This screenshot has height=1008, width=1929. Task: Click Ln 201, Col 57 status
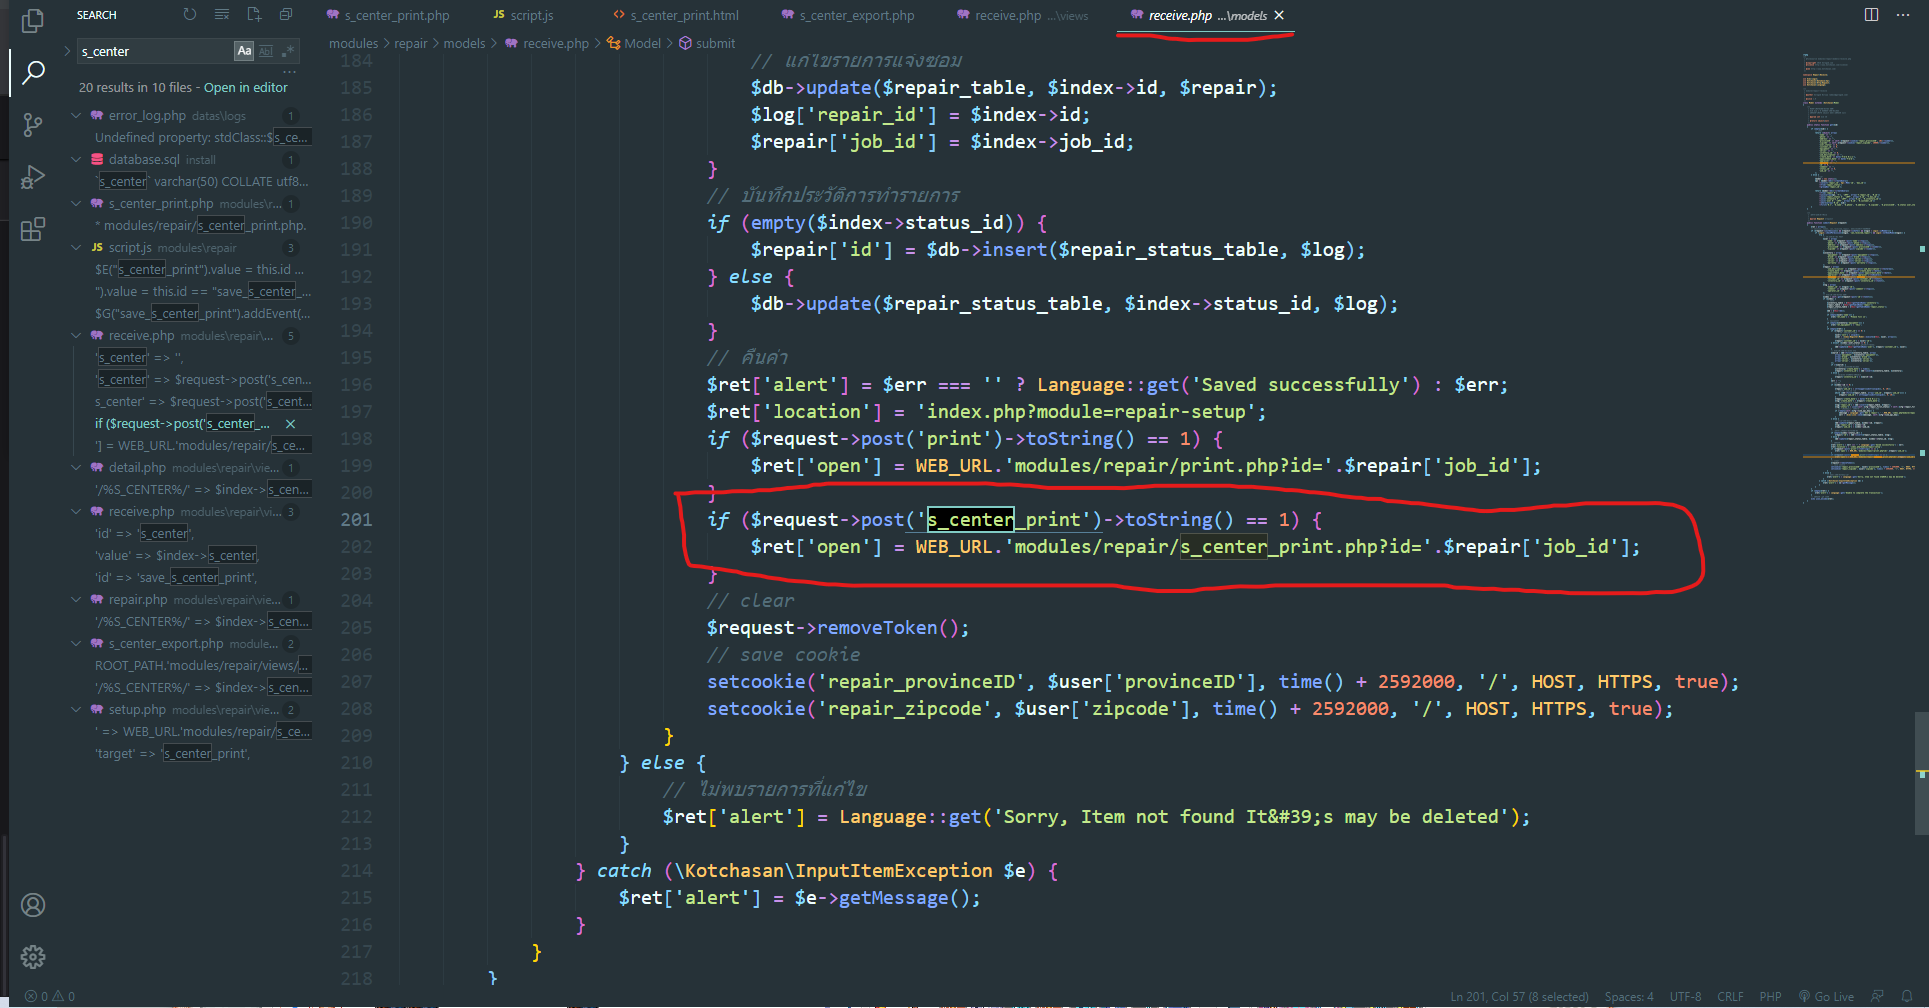tap(1519, 996)
